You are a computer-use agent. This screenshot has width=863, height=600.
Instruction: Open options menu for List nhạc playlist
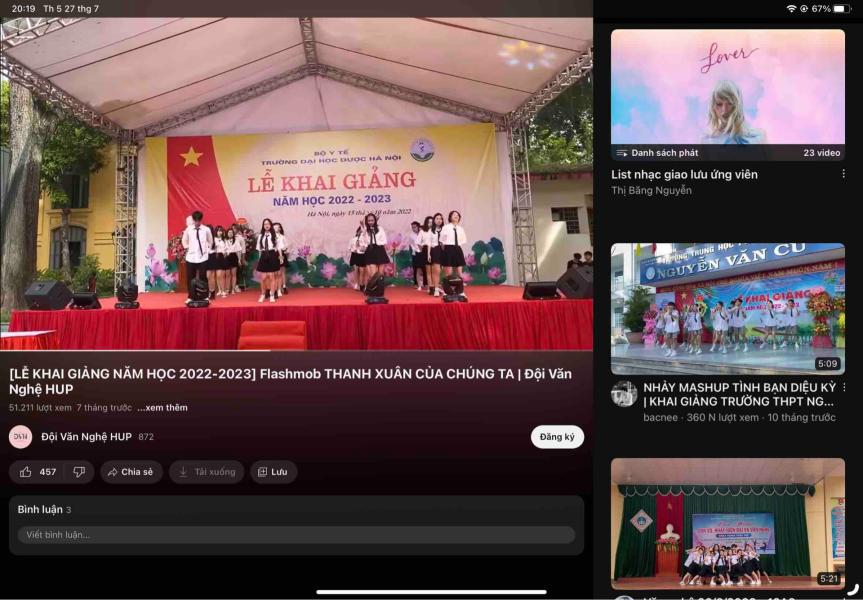(x=843, y=174)
